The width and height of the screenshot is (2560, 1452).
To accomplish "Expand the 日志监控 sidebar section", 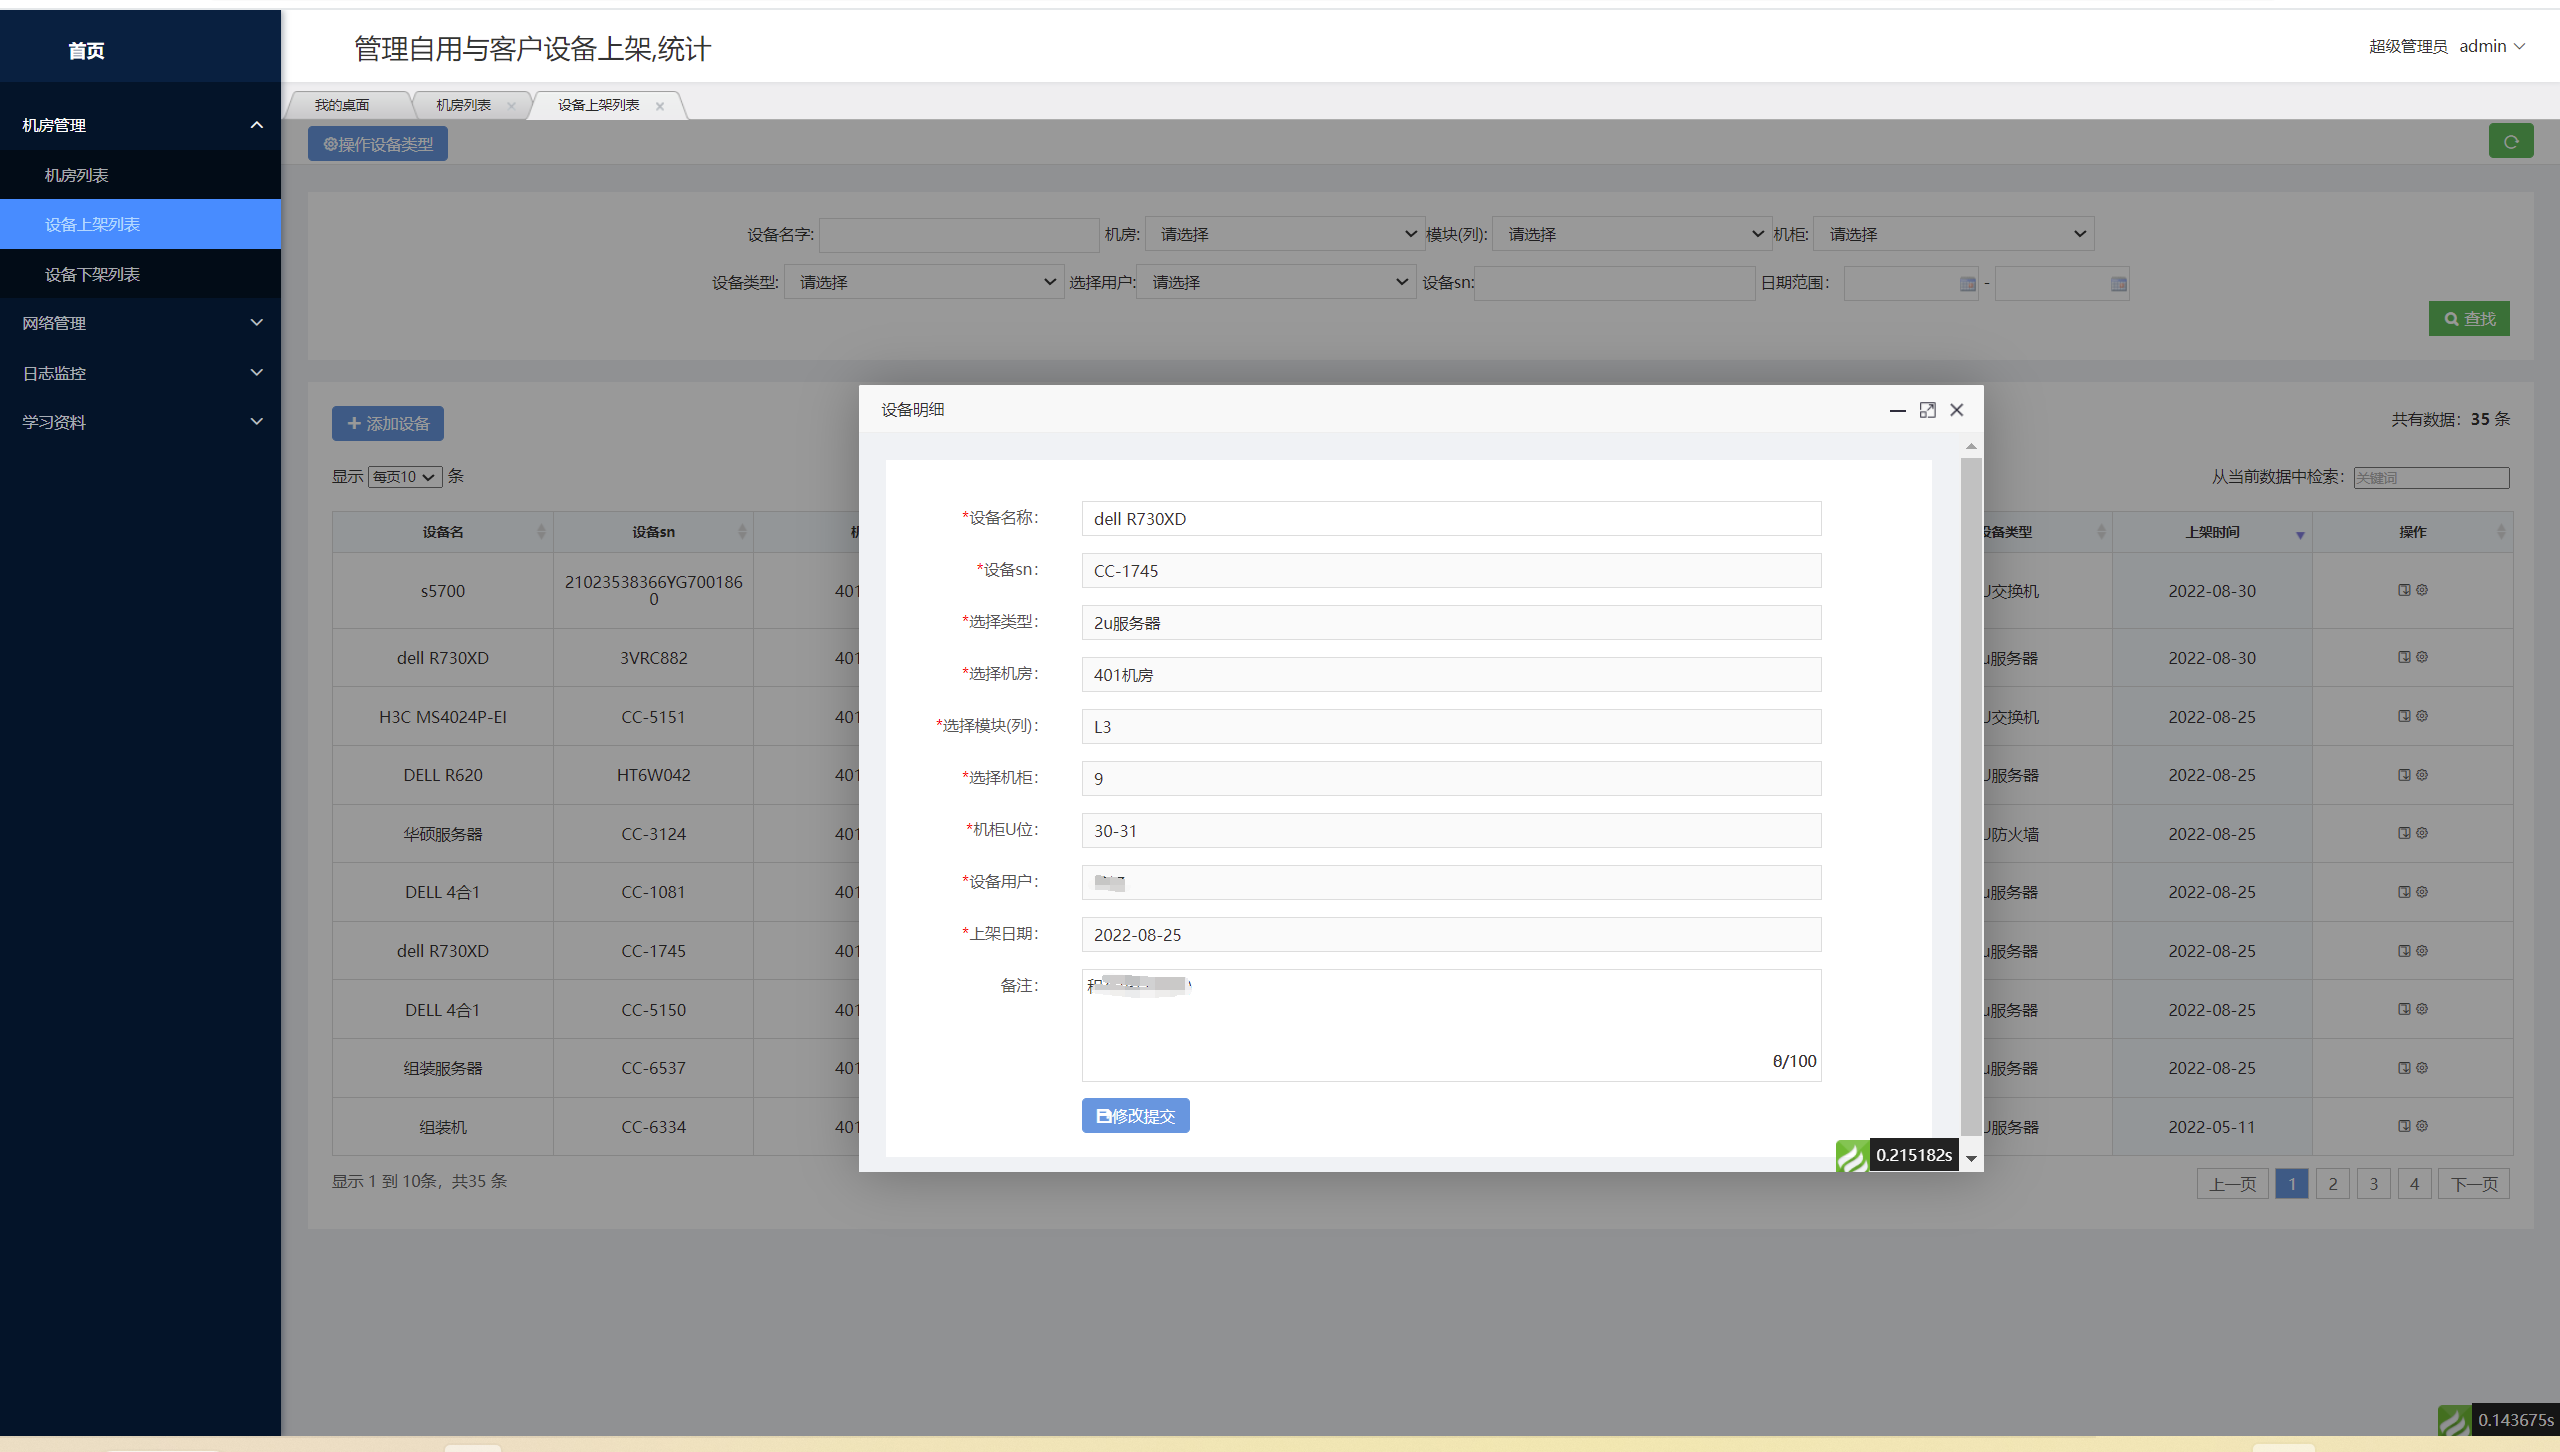I will point(140,373).
